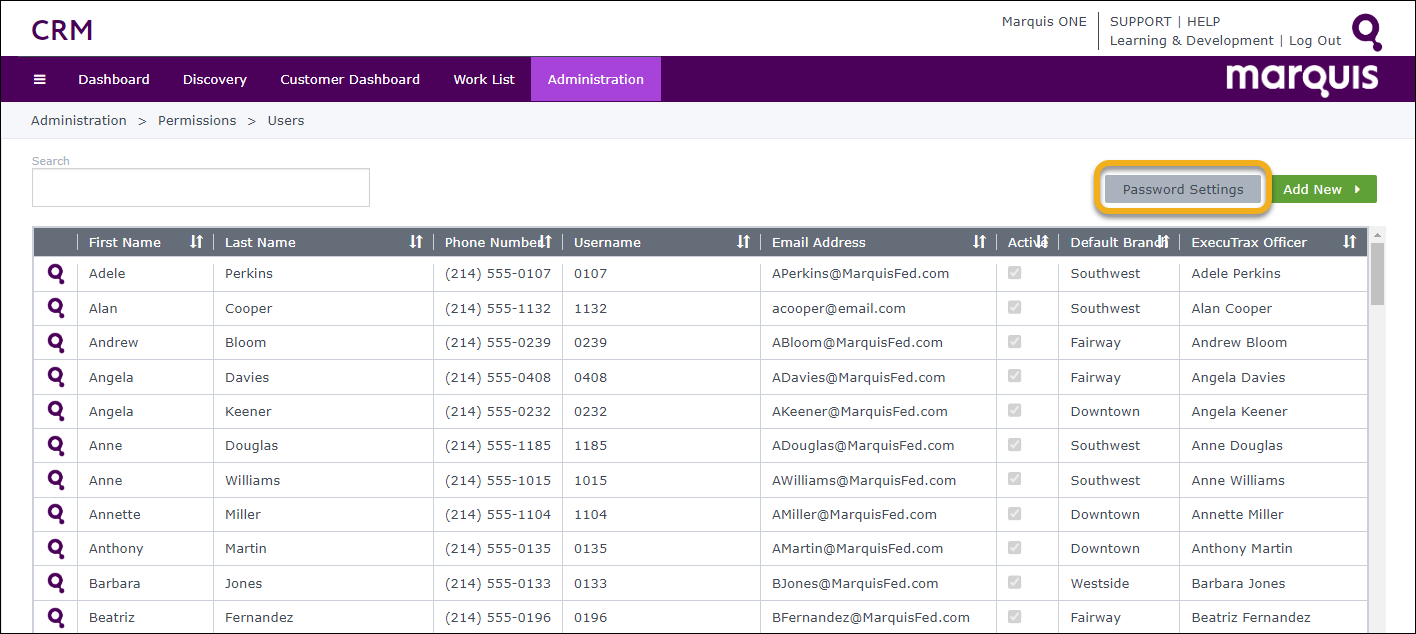
Task: Open Anne Douglas's row Q icon
Action: pos(56,445)
